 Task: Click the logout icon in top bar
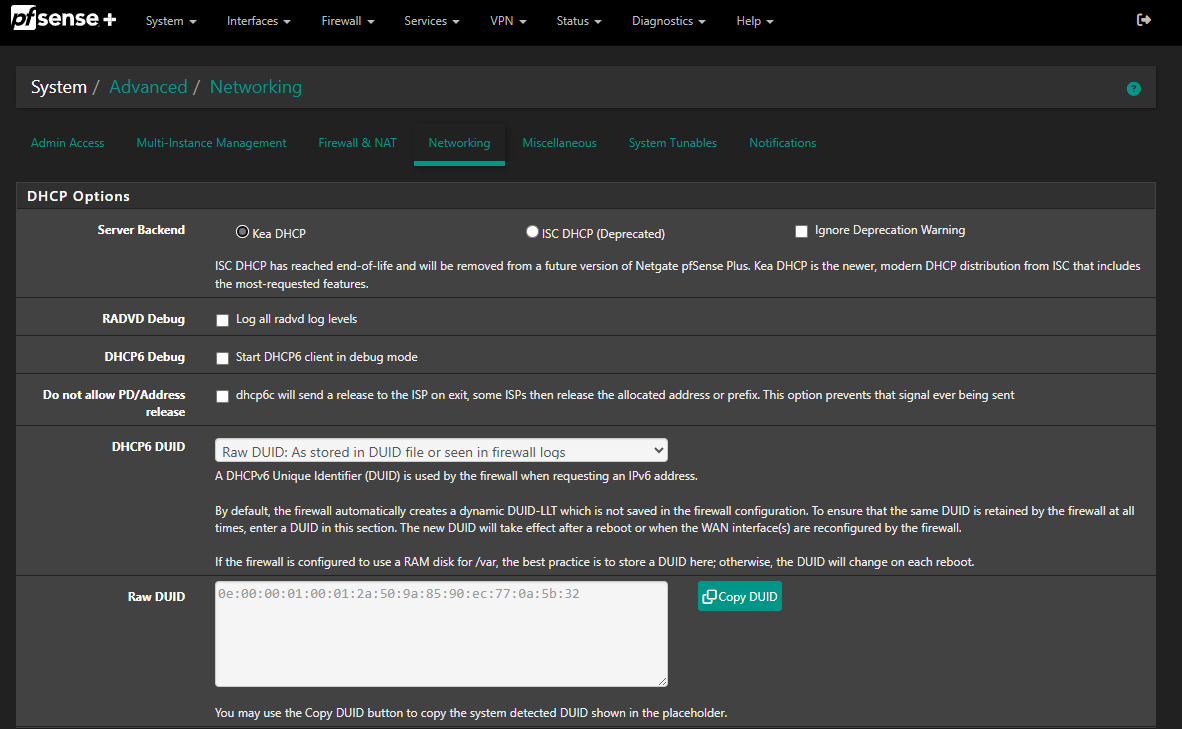(x=1144, y=20)
